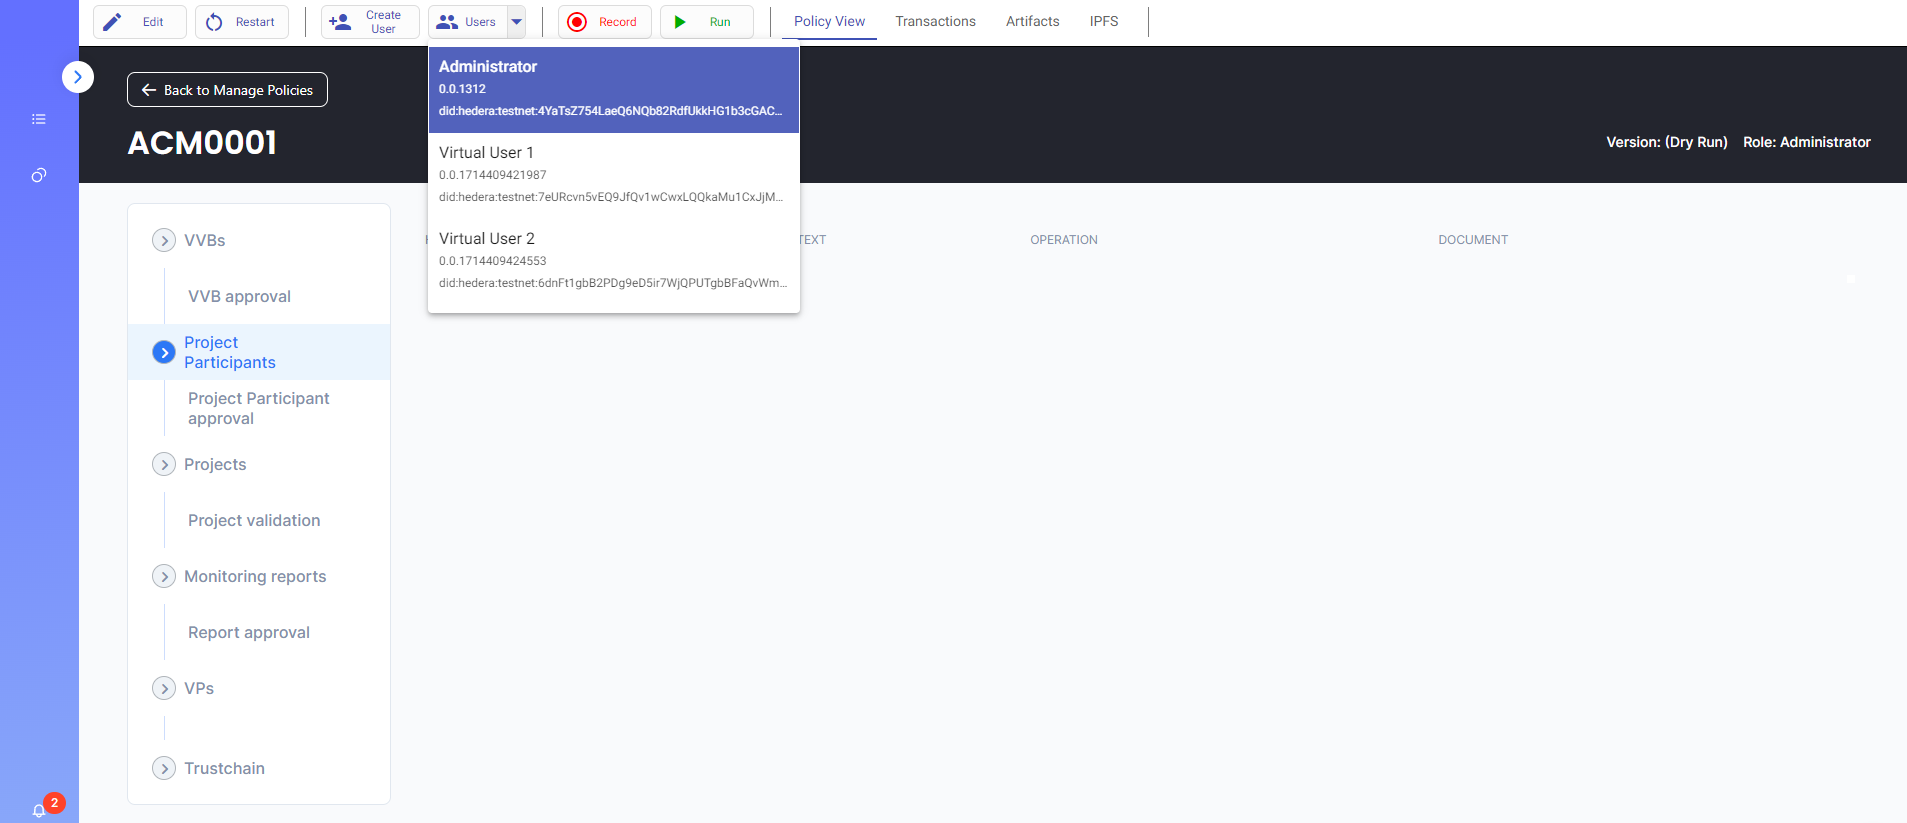The image size is (1907, 823).
Task: Expand the left sidebar with arrow button
Action: point(78,77)
